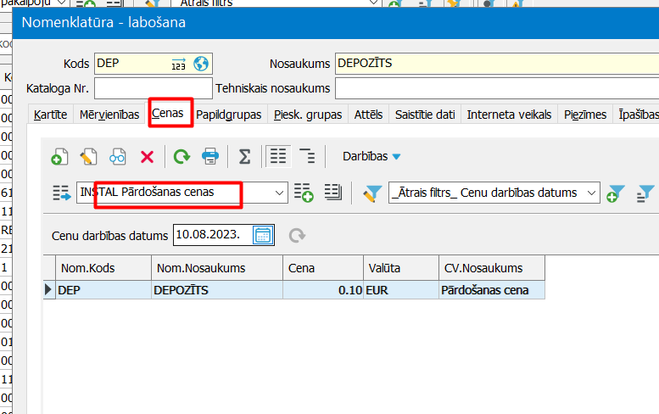Delete record with red X icon
This screenshot has height=414, width=659.
click(x=147, y=157)
